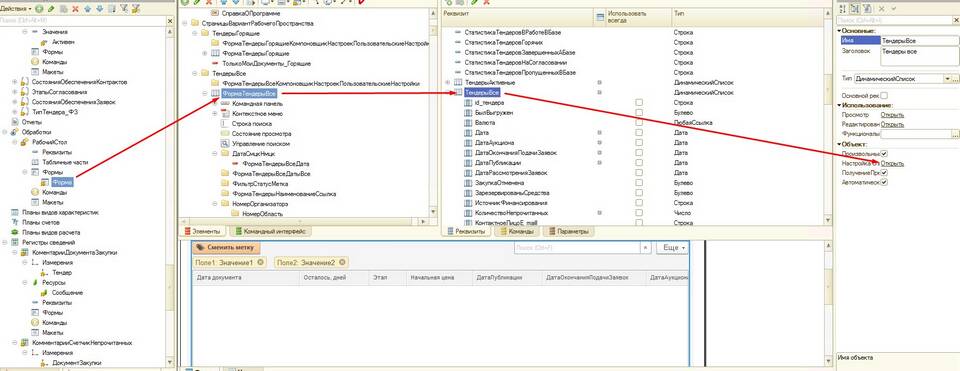960x371 pixels.
Task: Click the green add icon in configuration tree toolbar
Action: (39, 10)
